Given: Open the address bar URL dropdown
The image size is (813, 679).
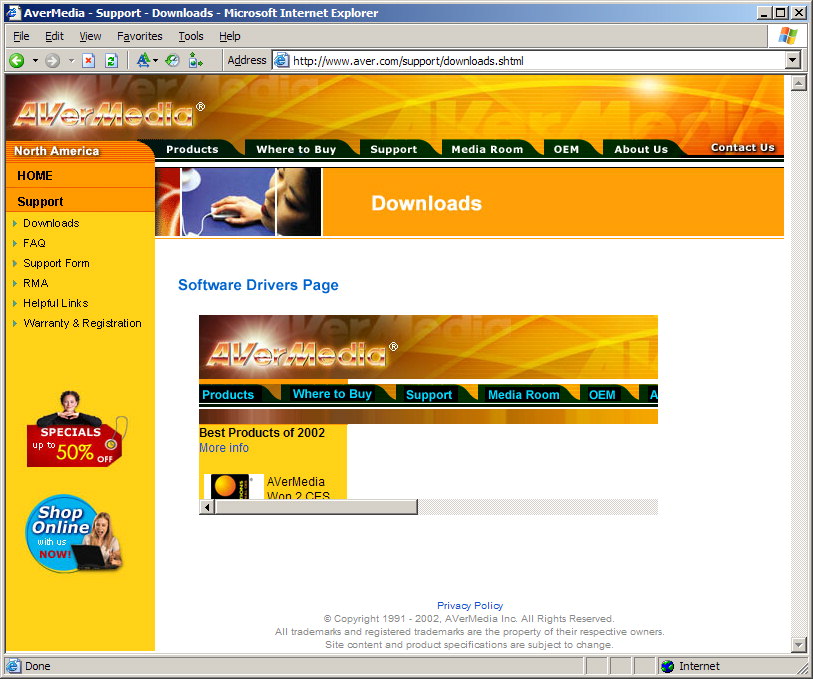Looking at the screenshot, I should (x=793, y=60).
